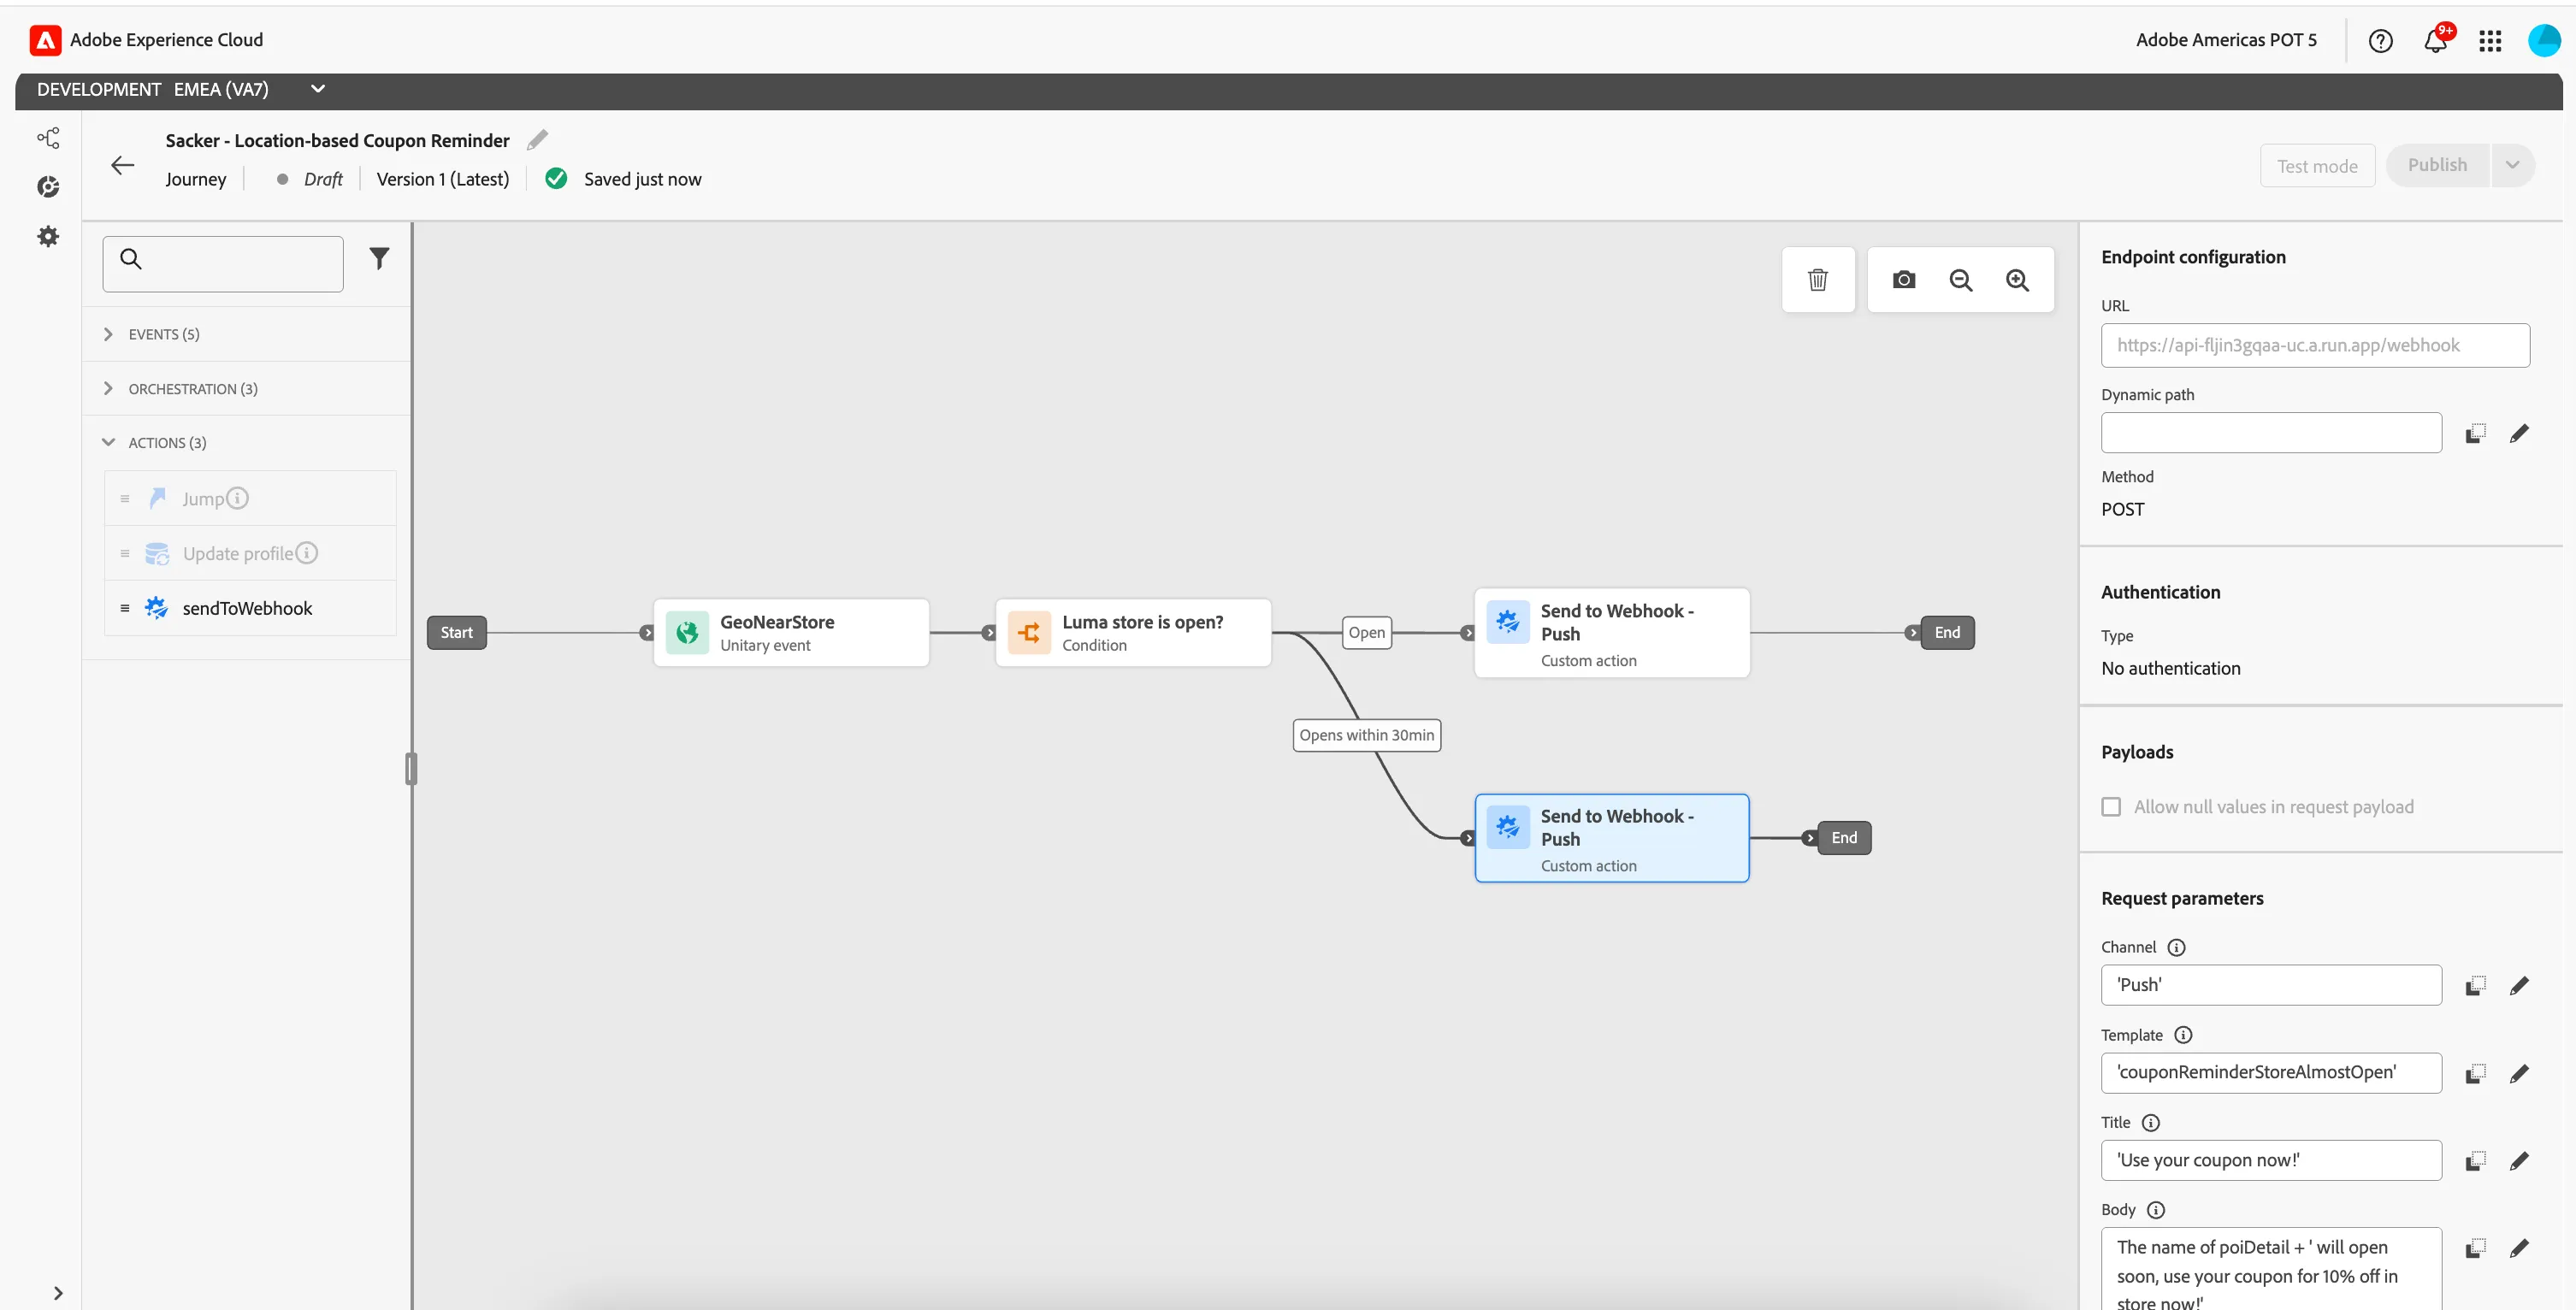Click the Template field couponReminderStoreAlmostOpen
The image size is (2576, 1310).
2271,1073
